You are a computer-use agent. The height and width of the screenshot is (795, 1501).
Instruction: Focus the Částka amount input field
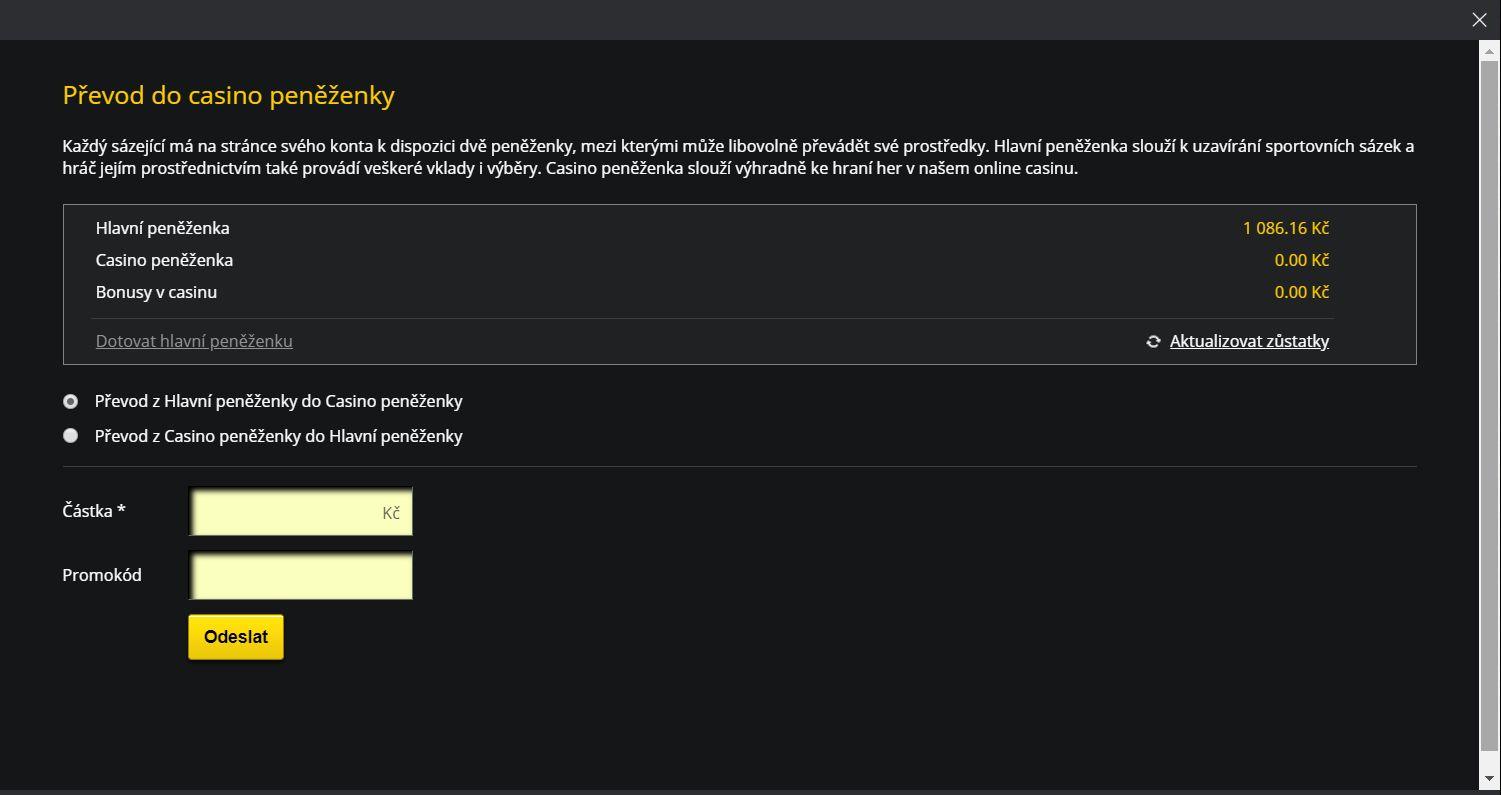285,512
